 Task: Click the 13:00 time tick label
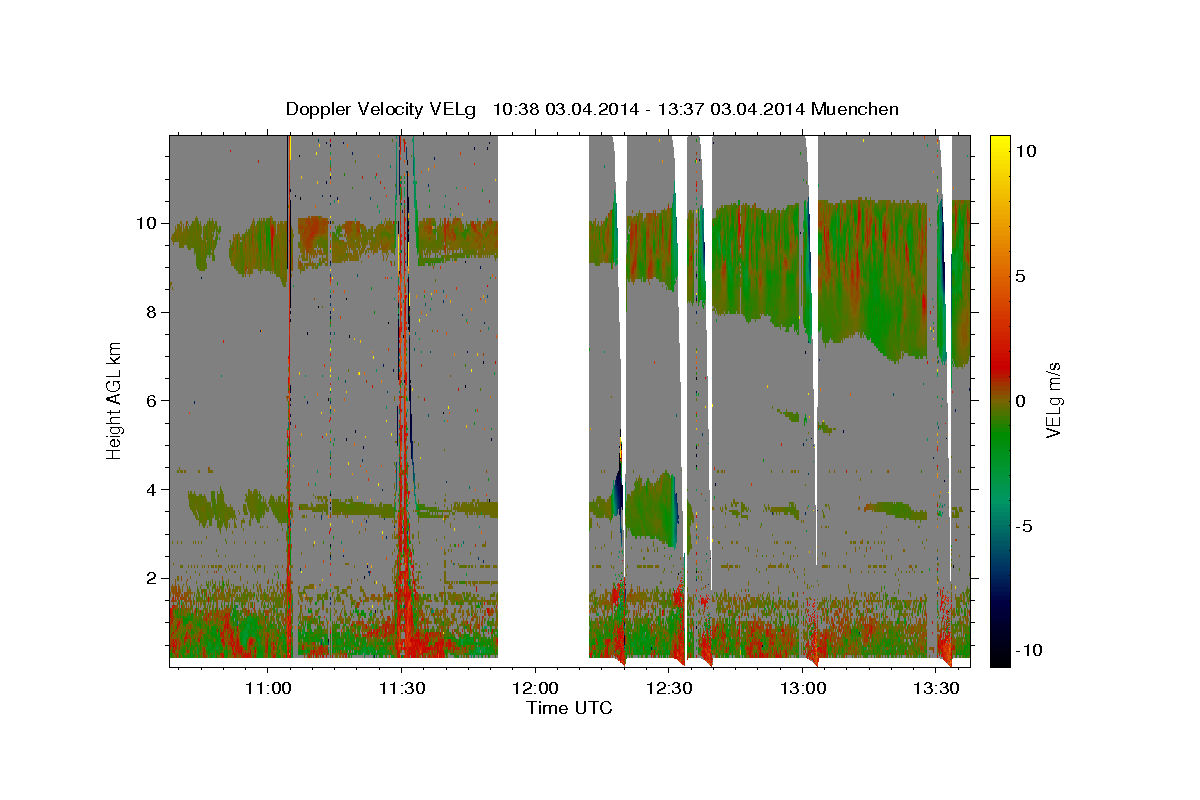(x=802, y=689)
